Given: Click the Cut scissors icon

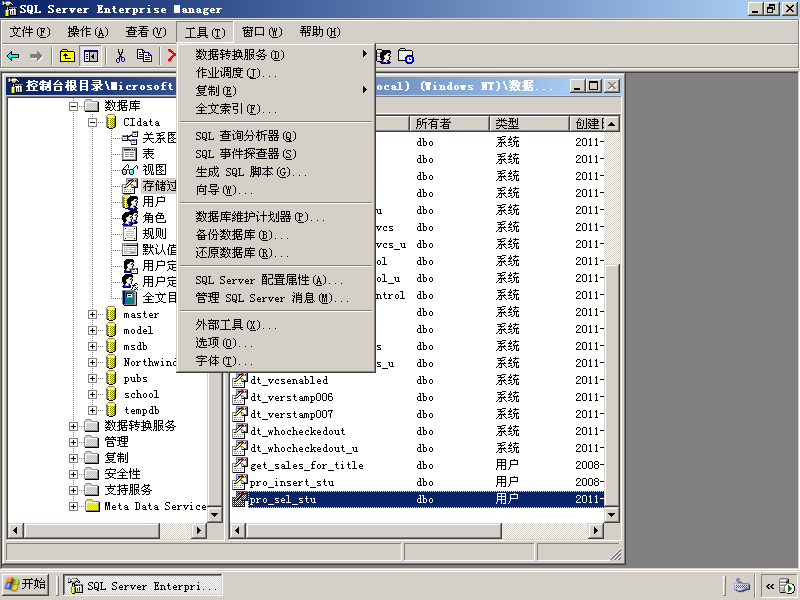Looking at the screenshot, I should click(x=120, y=56).
